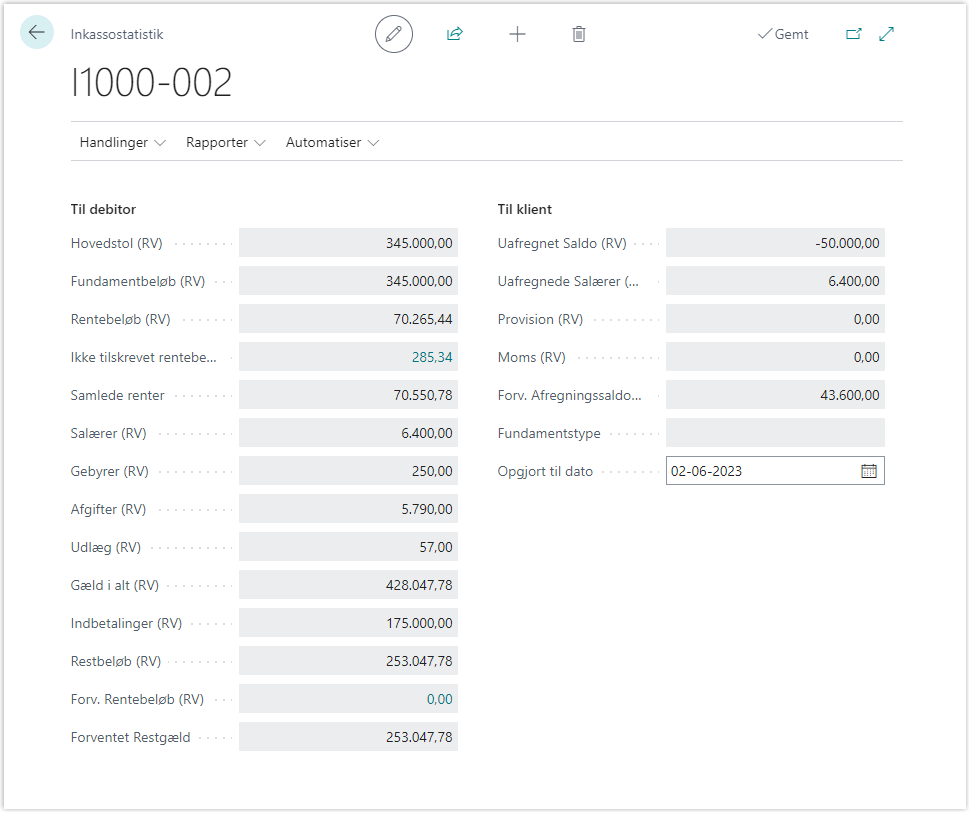Click the expand to full screen icon

[x=886, y=34]
